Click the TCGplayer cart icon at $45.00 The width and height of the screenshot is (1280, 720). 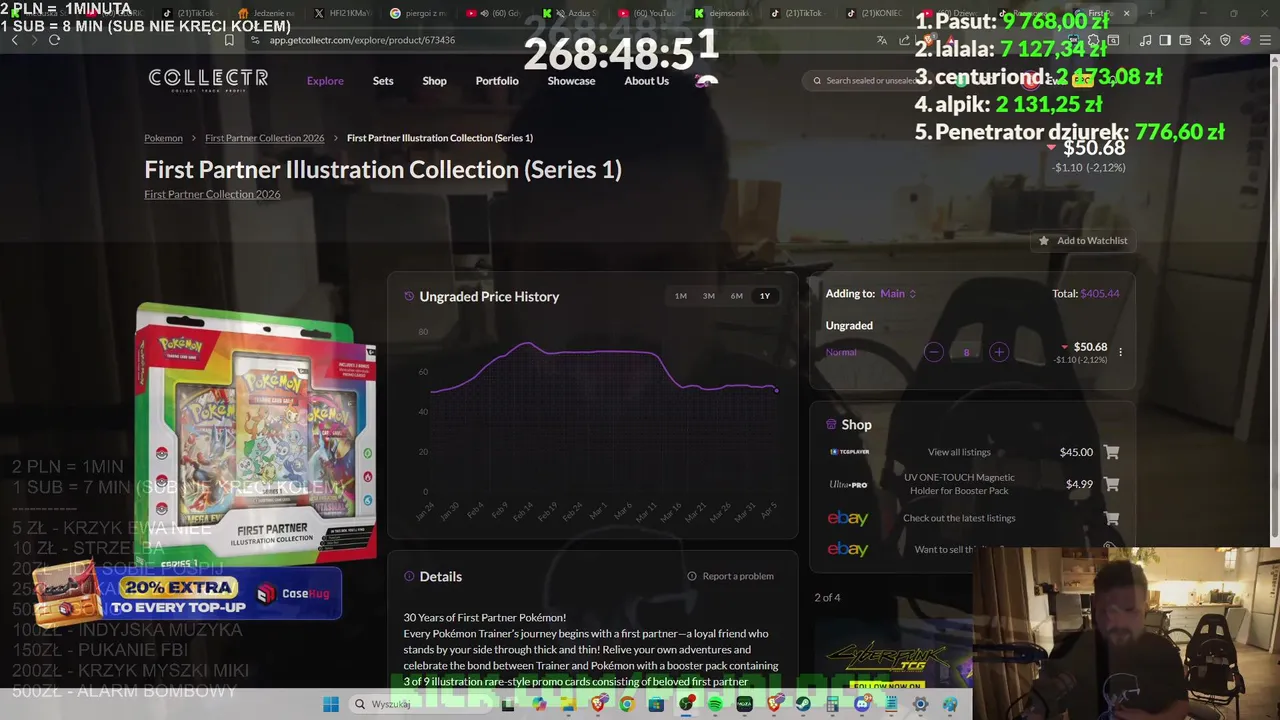point(1111,452)
